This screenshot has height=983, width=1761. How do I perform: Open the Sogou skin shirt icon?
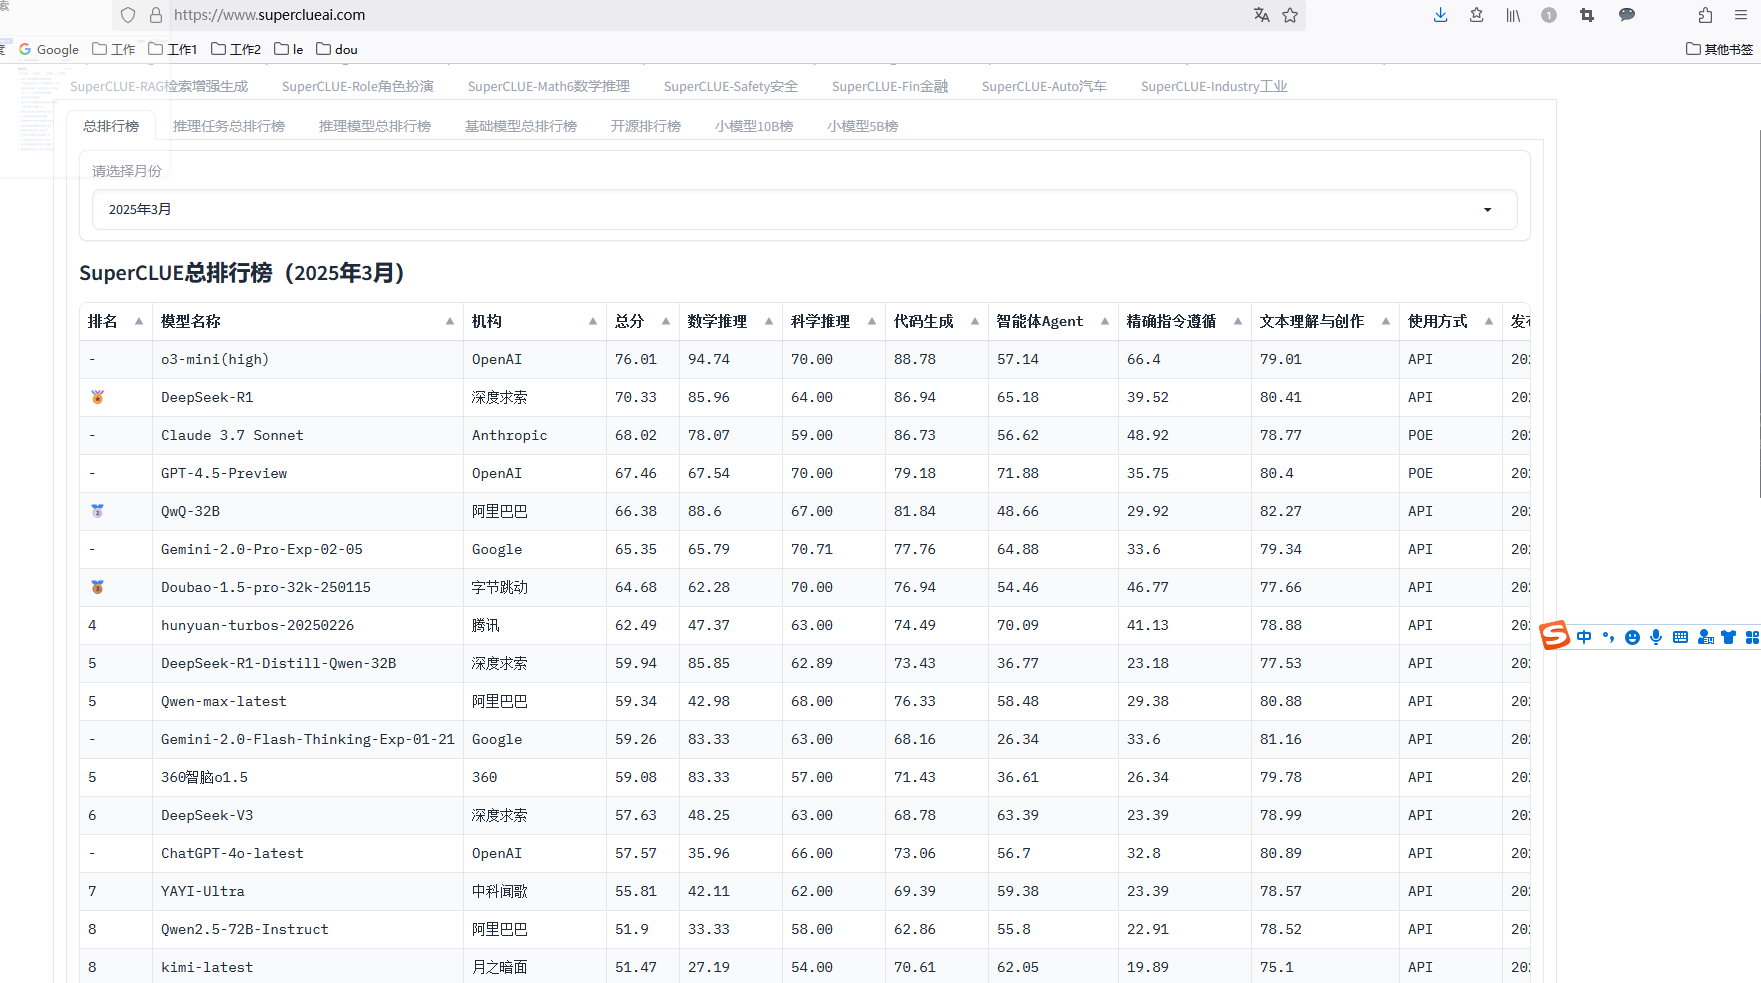(x=1728, y=637)
